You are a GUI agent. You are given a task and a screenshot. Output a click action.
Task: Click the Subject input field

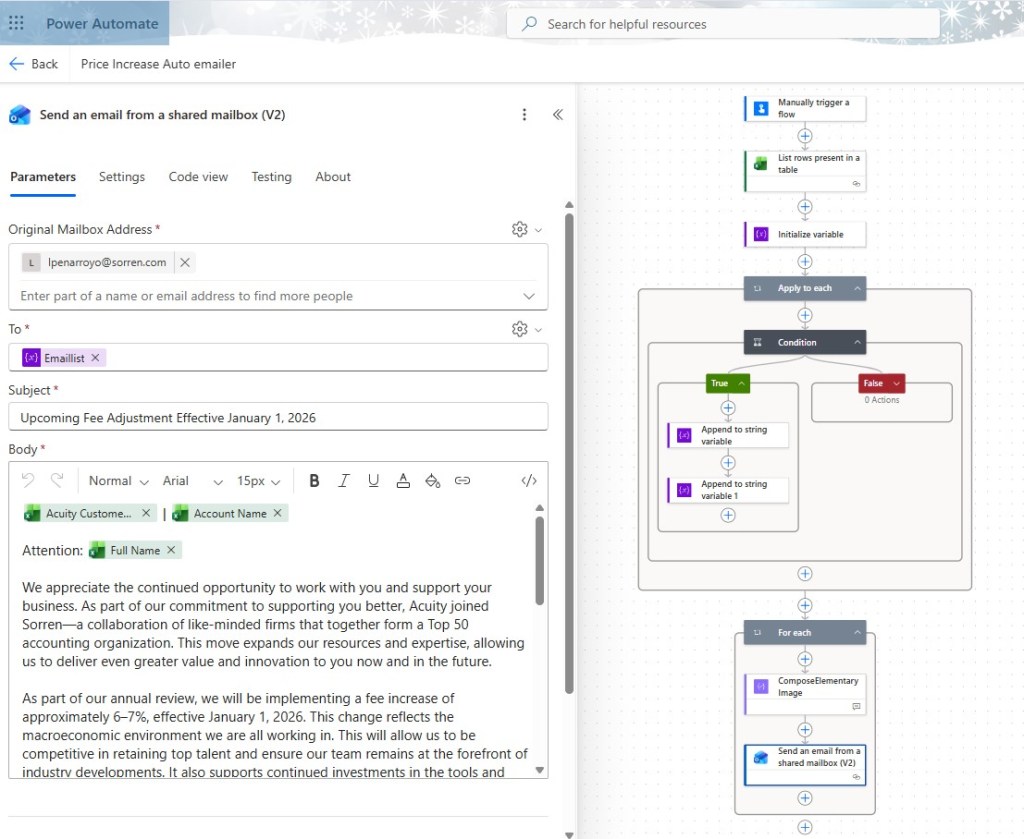click(x=278, y=417)
